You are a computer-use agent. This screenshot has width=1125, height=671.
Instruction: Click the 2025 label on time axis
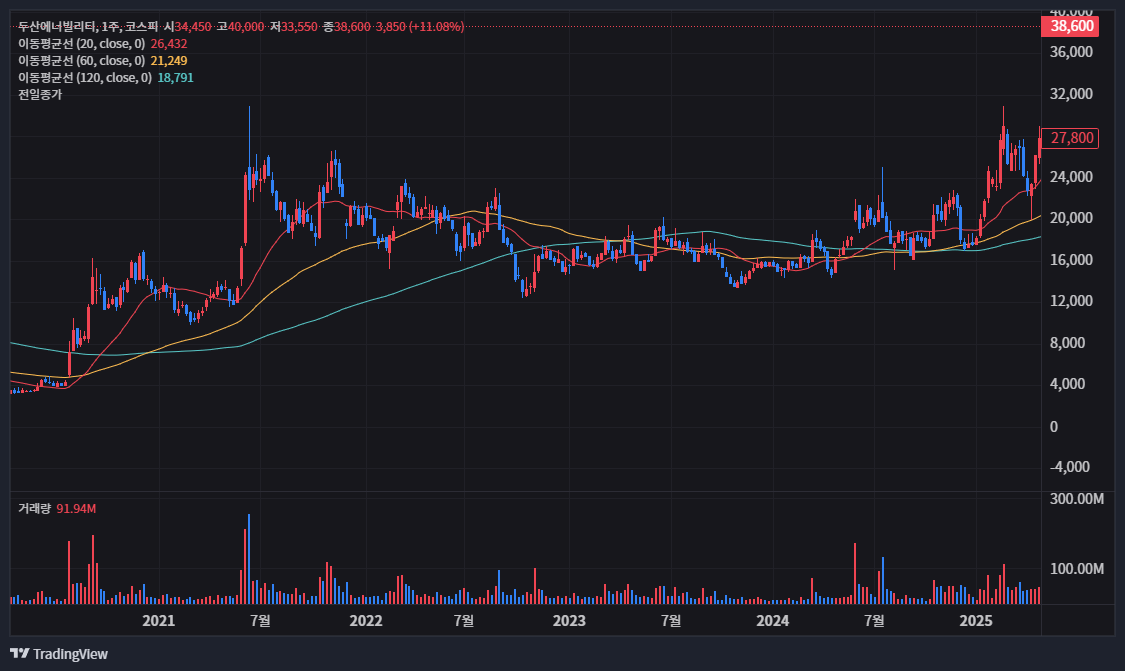976,621
